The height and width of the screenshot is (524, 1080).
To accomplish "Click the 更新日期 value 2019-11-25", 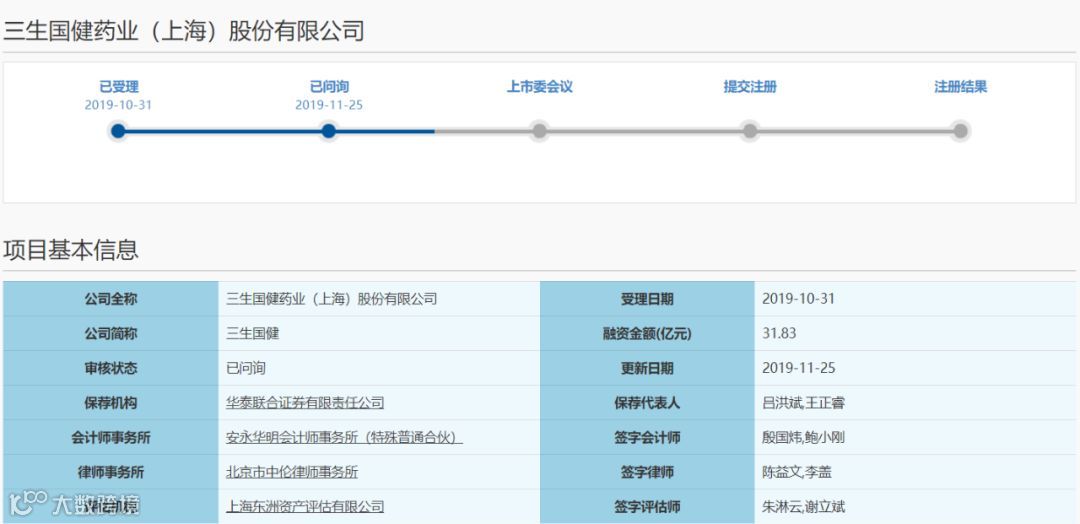I will coord(798,368).
